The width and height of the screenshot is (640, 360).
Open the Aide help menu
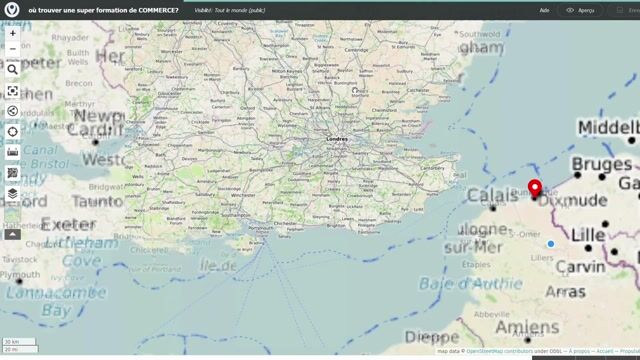[x=544, y=10]
